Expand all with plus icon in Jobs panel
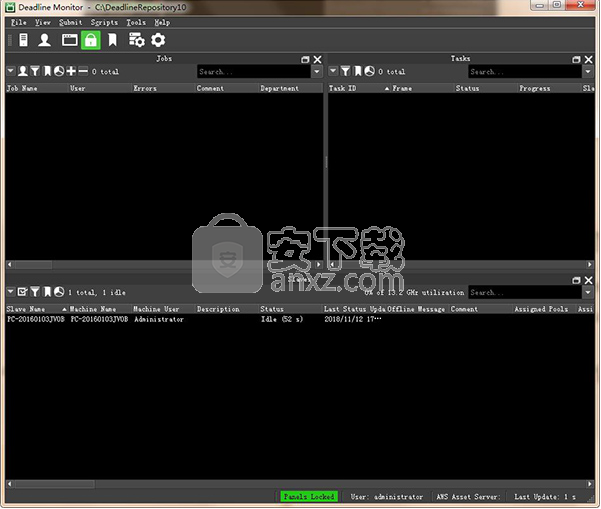The width and height of the screenshot is (601, 509). pyautogui.click(x=71, y=71)
